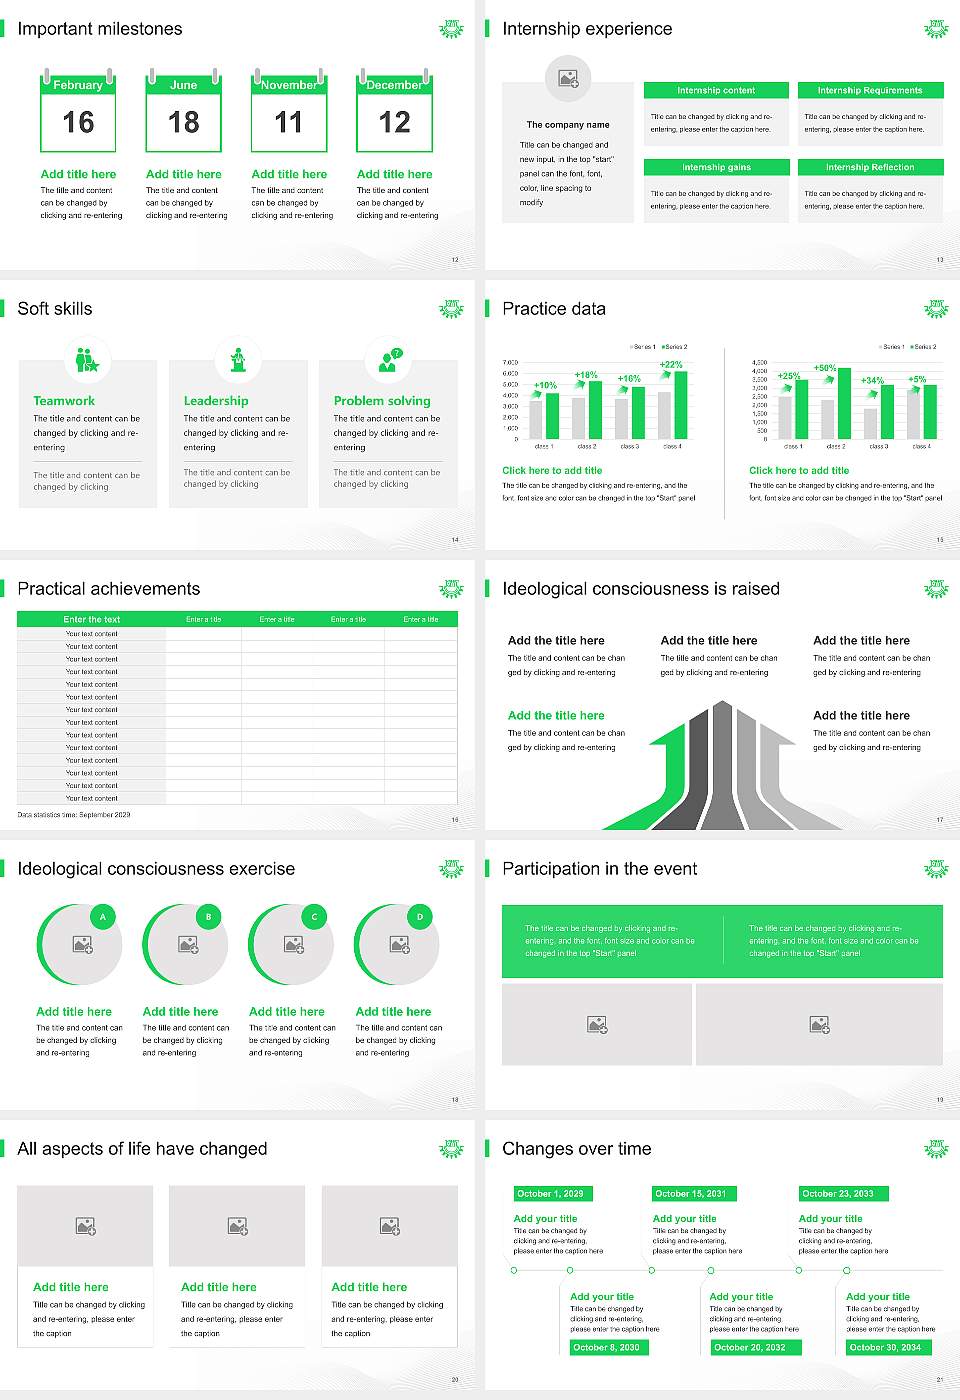Click the +22% label on left chart

(x=671, y=365)
